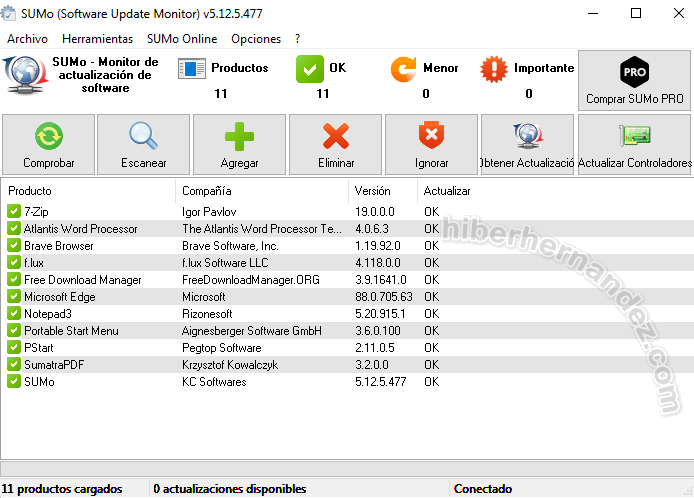
Task: Click the SUMo globe logo icon
Action: pyautogui.click(x=25, y=75)
